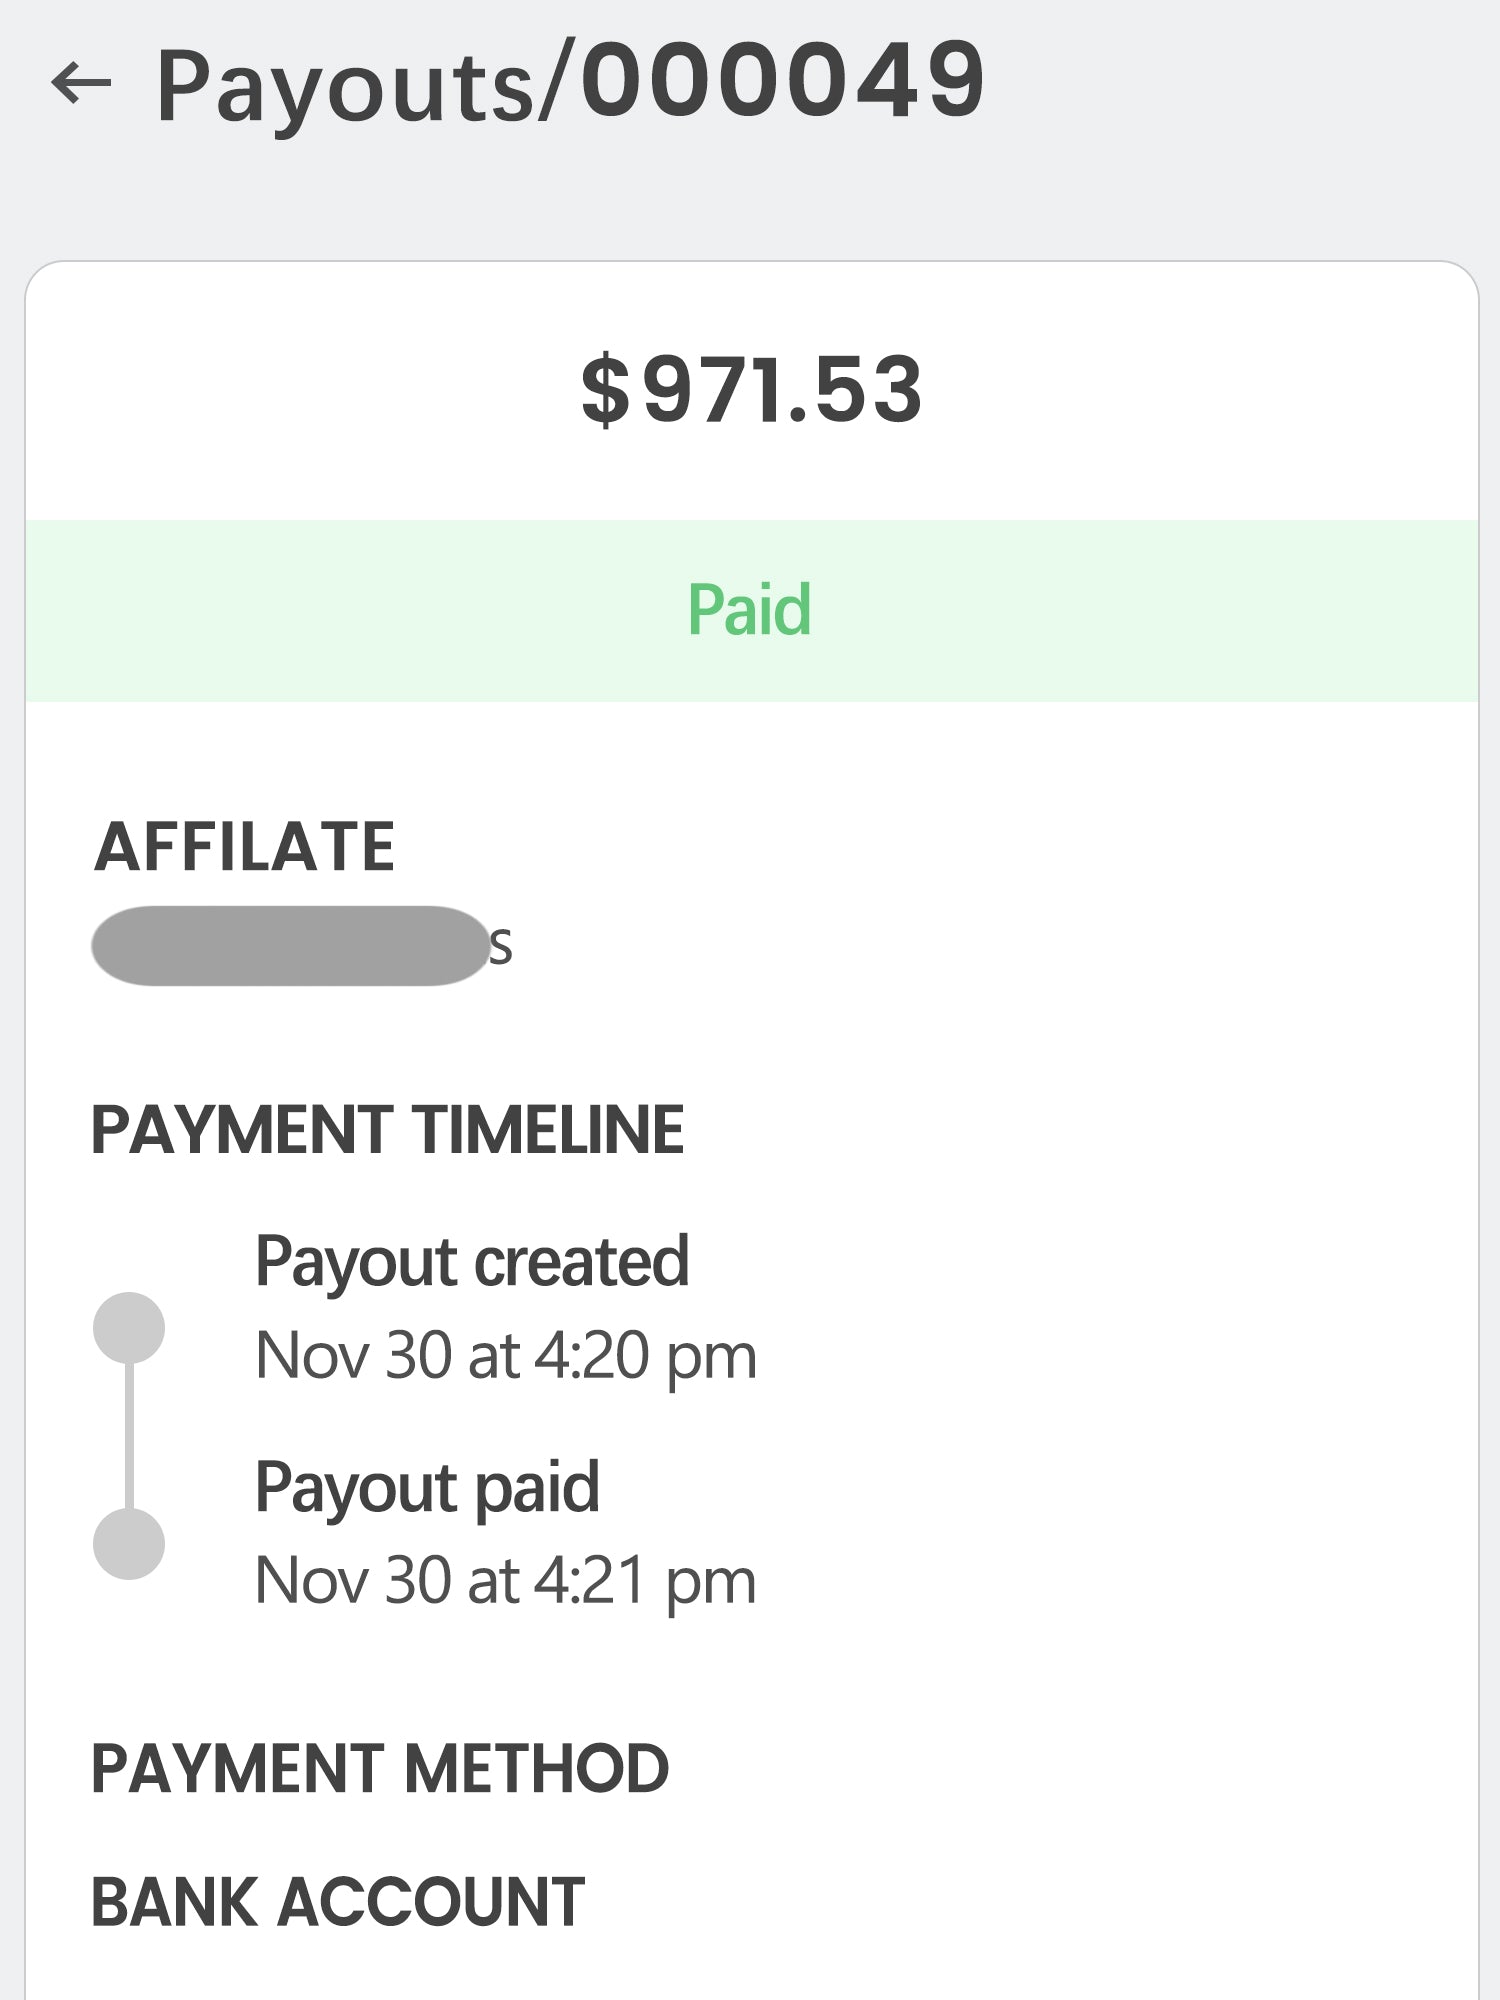Click the AFFILATE section heading

(245, 847)
